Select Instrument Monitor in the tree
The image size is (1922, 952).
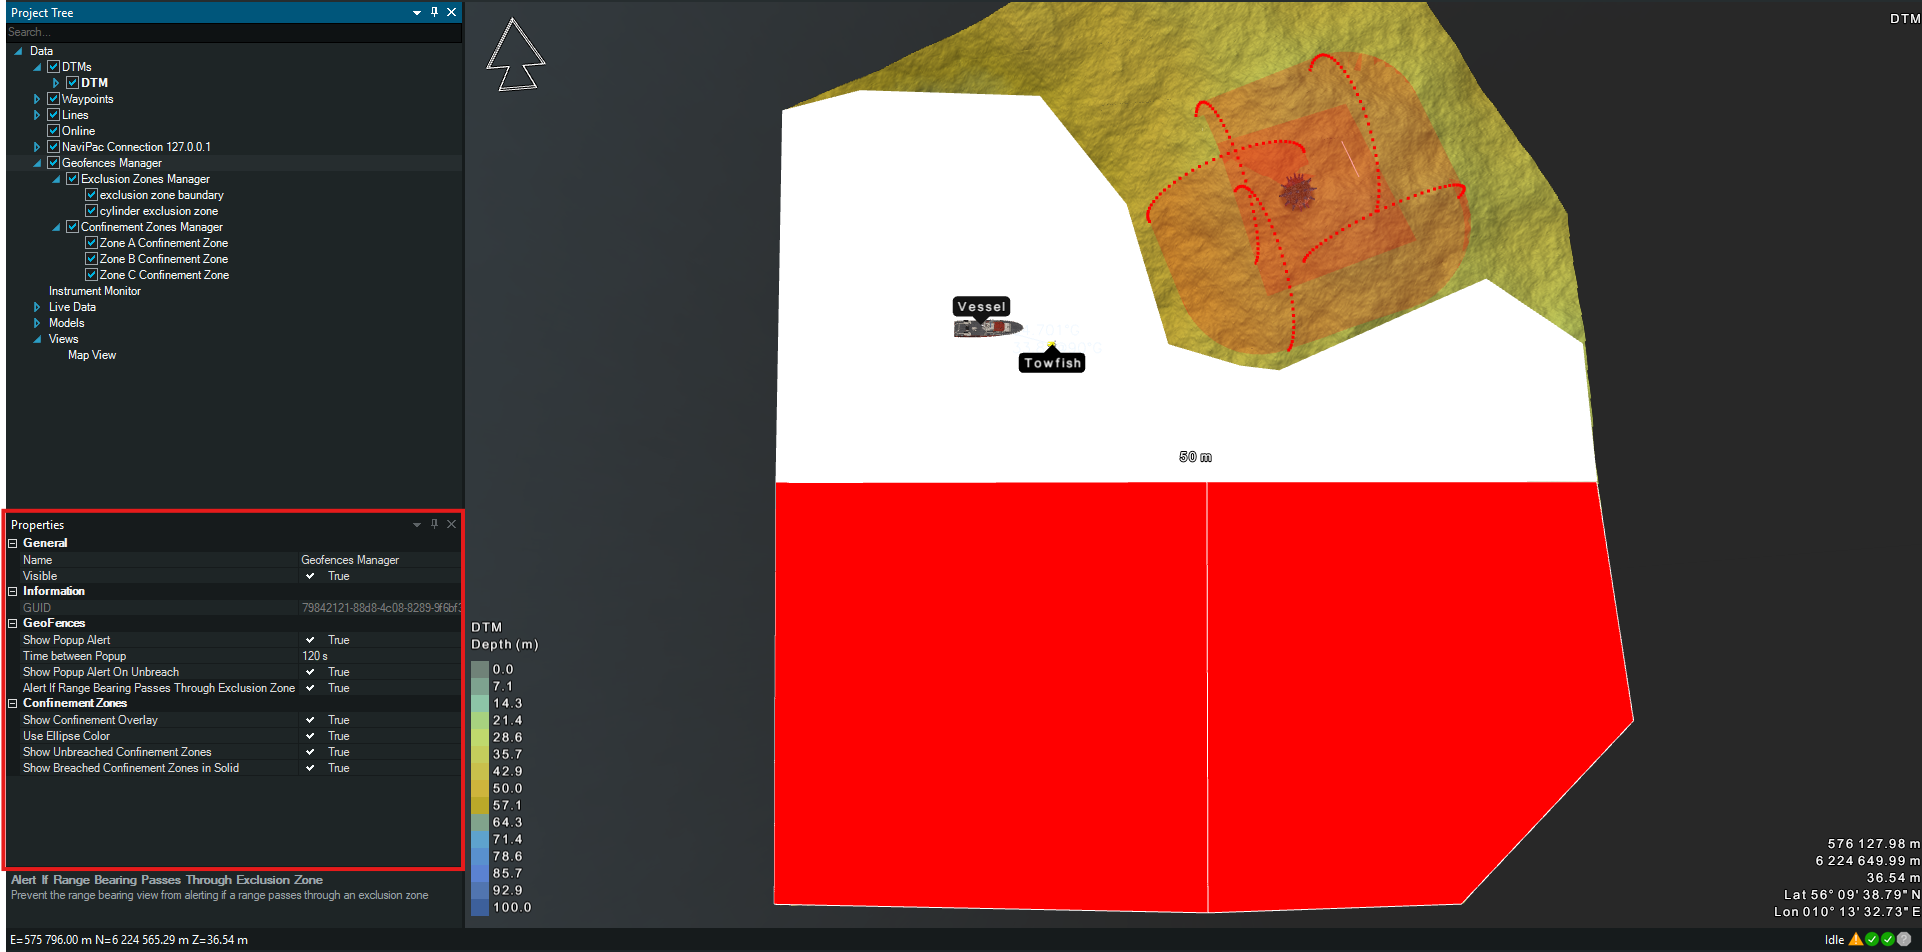pyautogui.click(x=95, y=291)
